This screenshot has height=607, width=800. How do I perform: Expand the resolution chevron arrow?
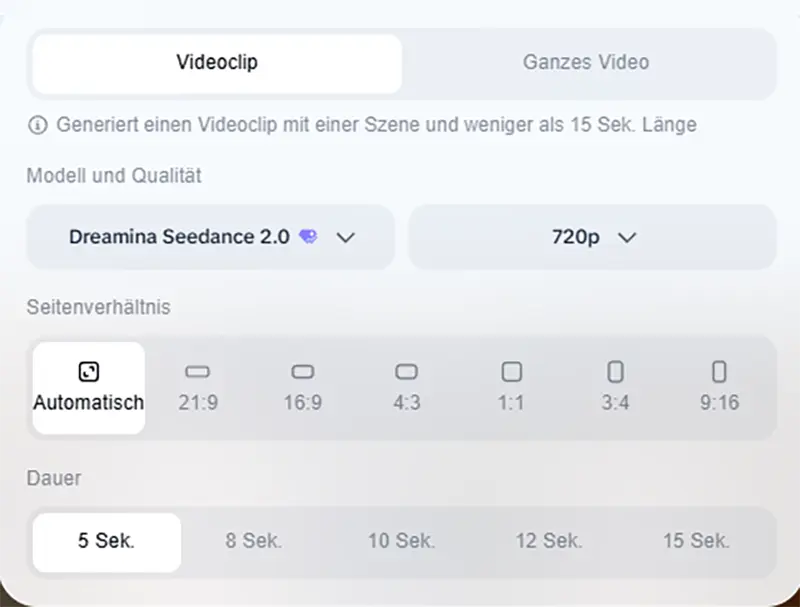pyautogui.click(x=628, y=237)
